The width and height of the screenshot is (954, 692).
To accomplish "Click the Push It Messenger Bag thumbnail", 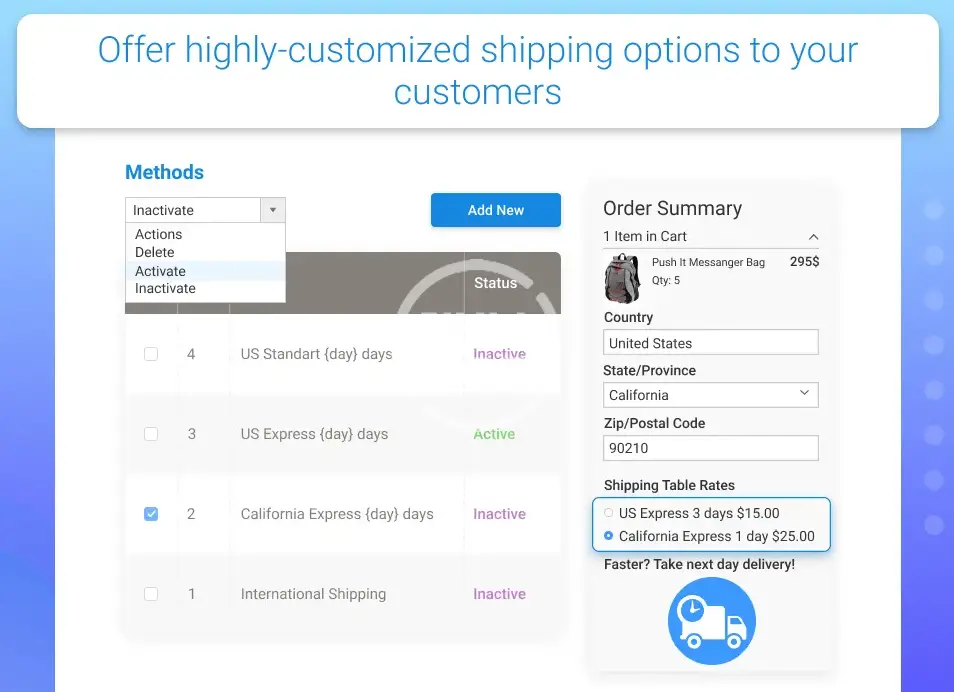I will point(622,277).
